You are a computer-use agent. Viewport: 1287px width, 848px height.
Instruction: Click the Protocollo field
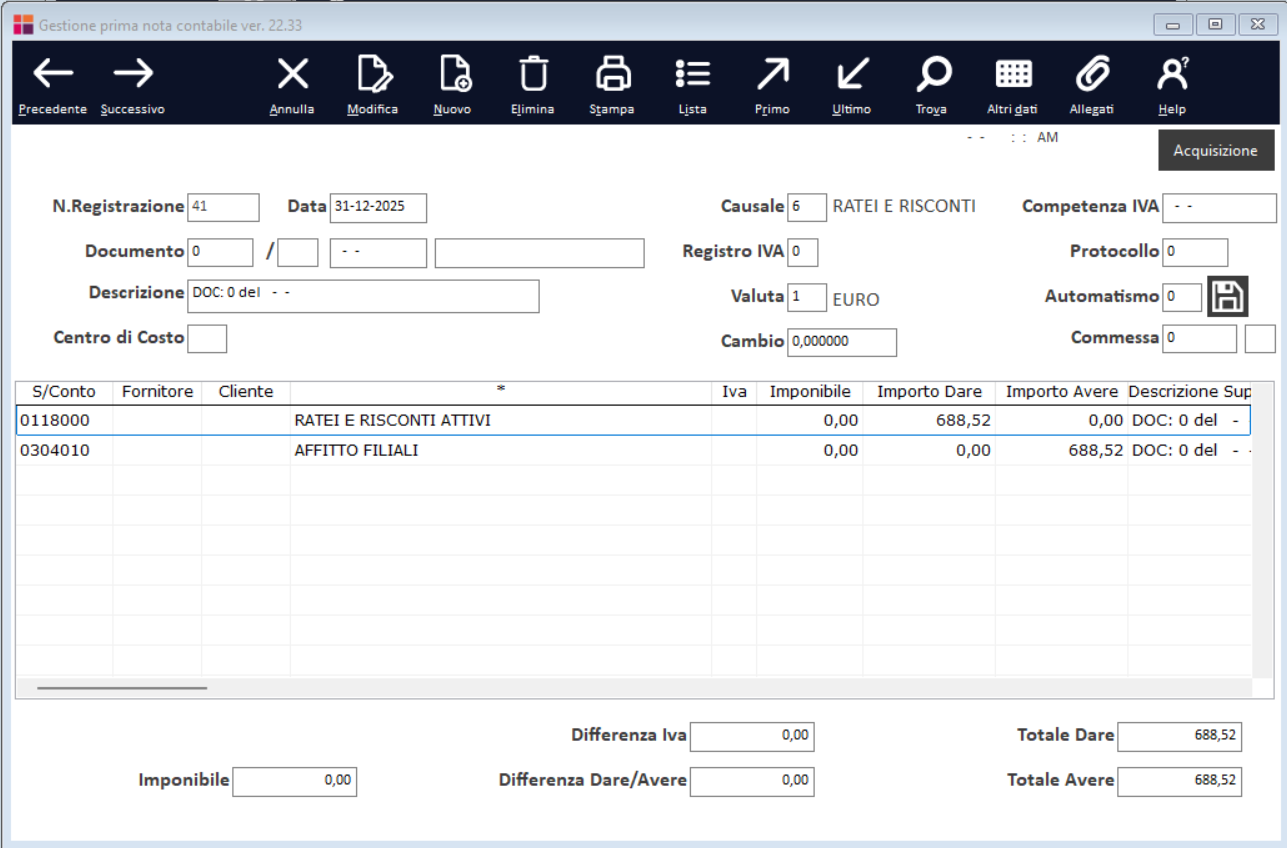(1195, 252)
